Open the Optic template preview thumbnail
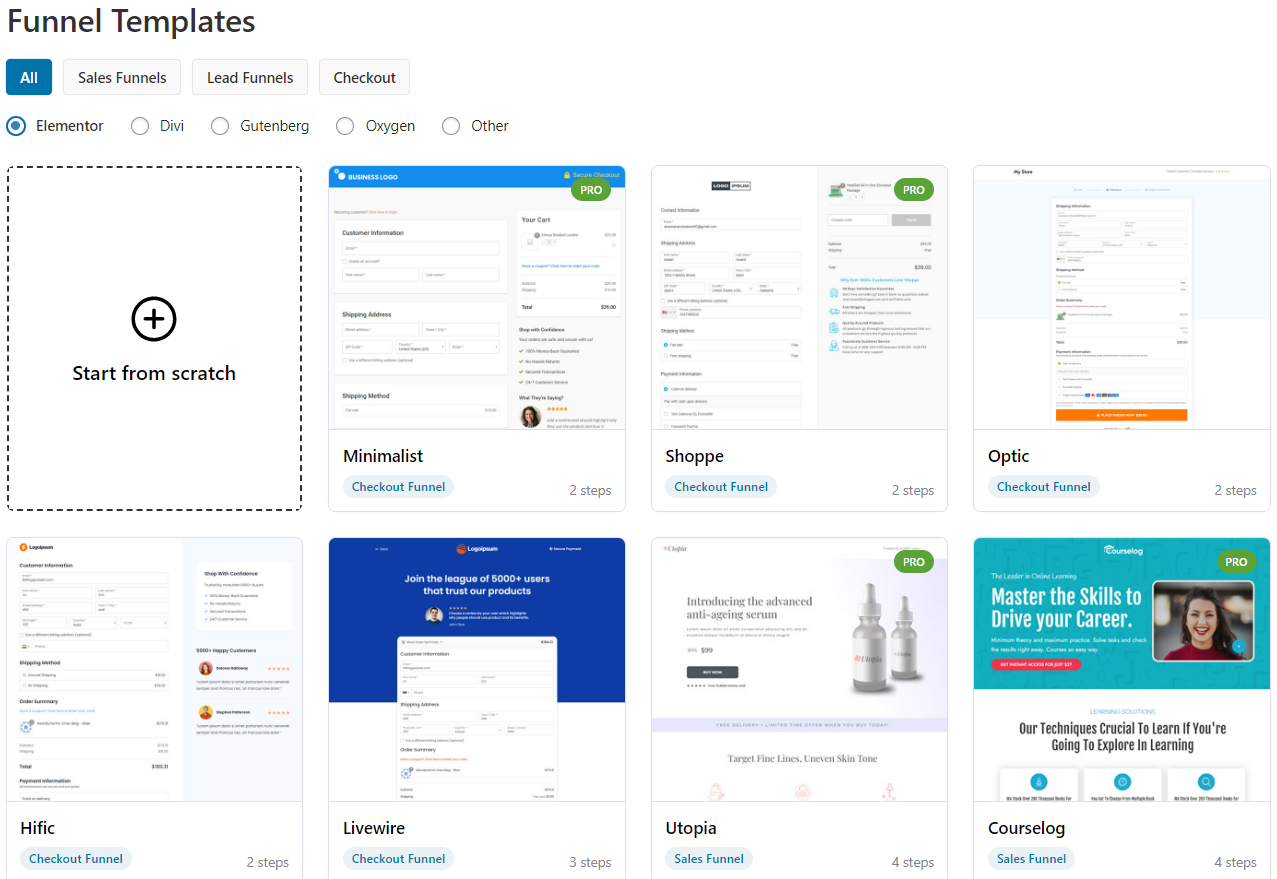 click(x=1122, y=298)
